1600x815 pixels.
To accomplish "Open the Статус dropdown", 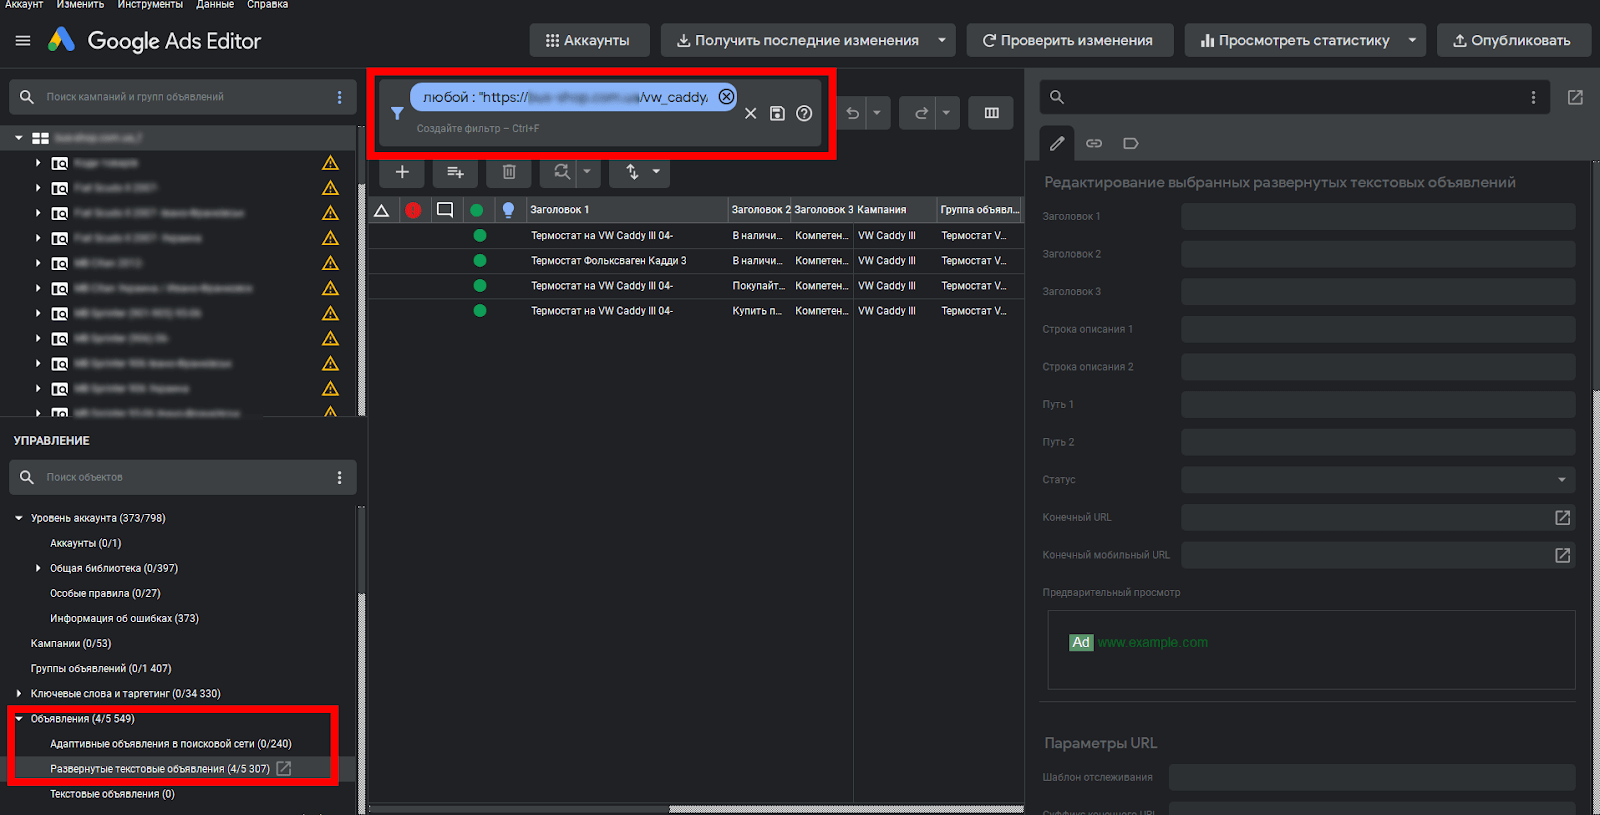I will tap(1378, 480).
